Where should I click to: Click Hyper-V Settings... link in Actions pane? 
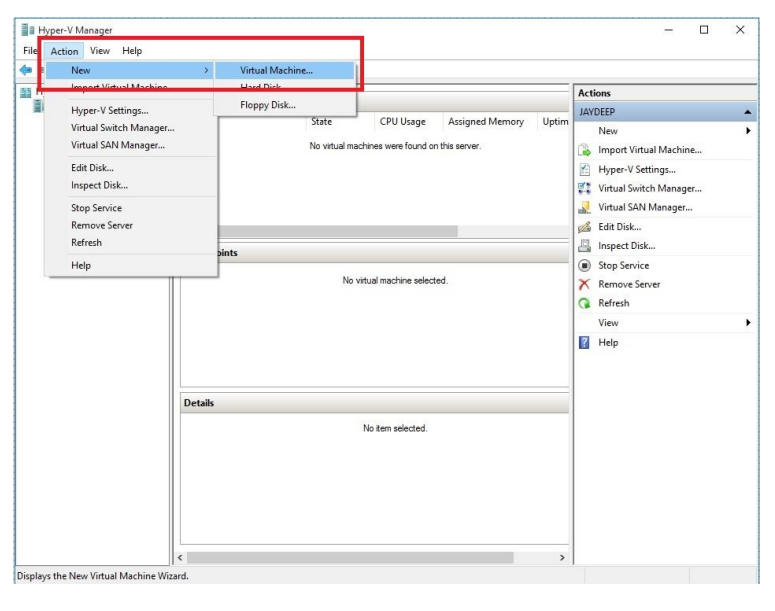click(637, 170)
